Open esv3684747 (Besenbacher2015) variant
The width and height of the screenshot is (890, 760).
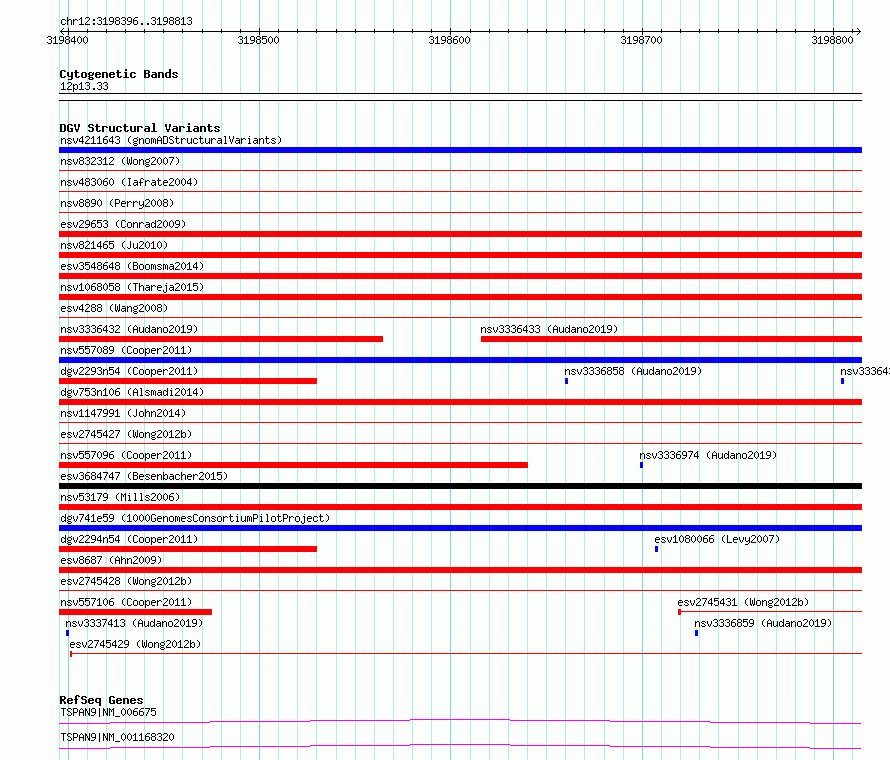144,476
